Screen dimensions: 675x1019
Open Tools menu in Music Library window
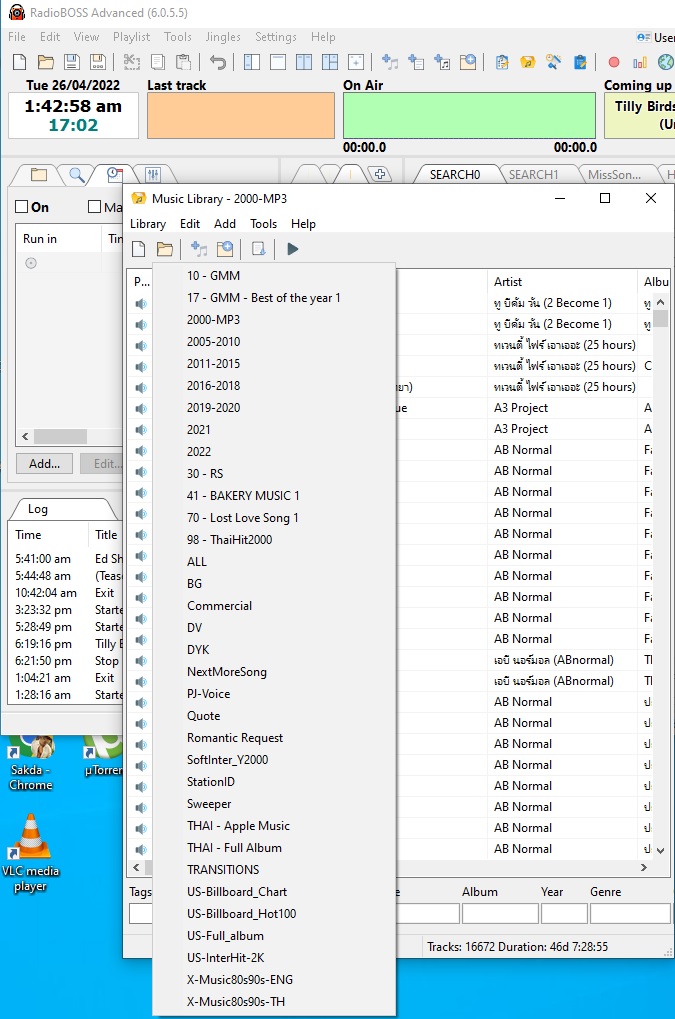click(x=264, y=224)
